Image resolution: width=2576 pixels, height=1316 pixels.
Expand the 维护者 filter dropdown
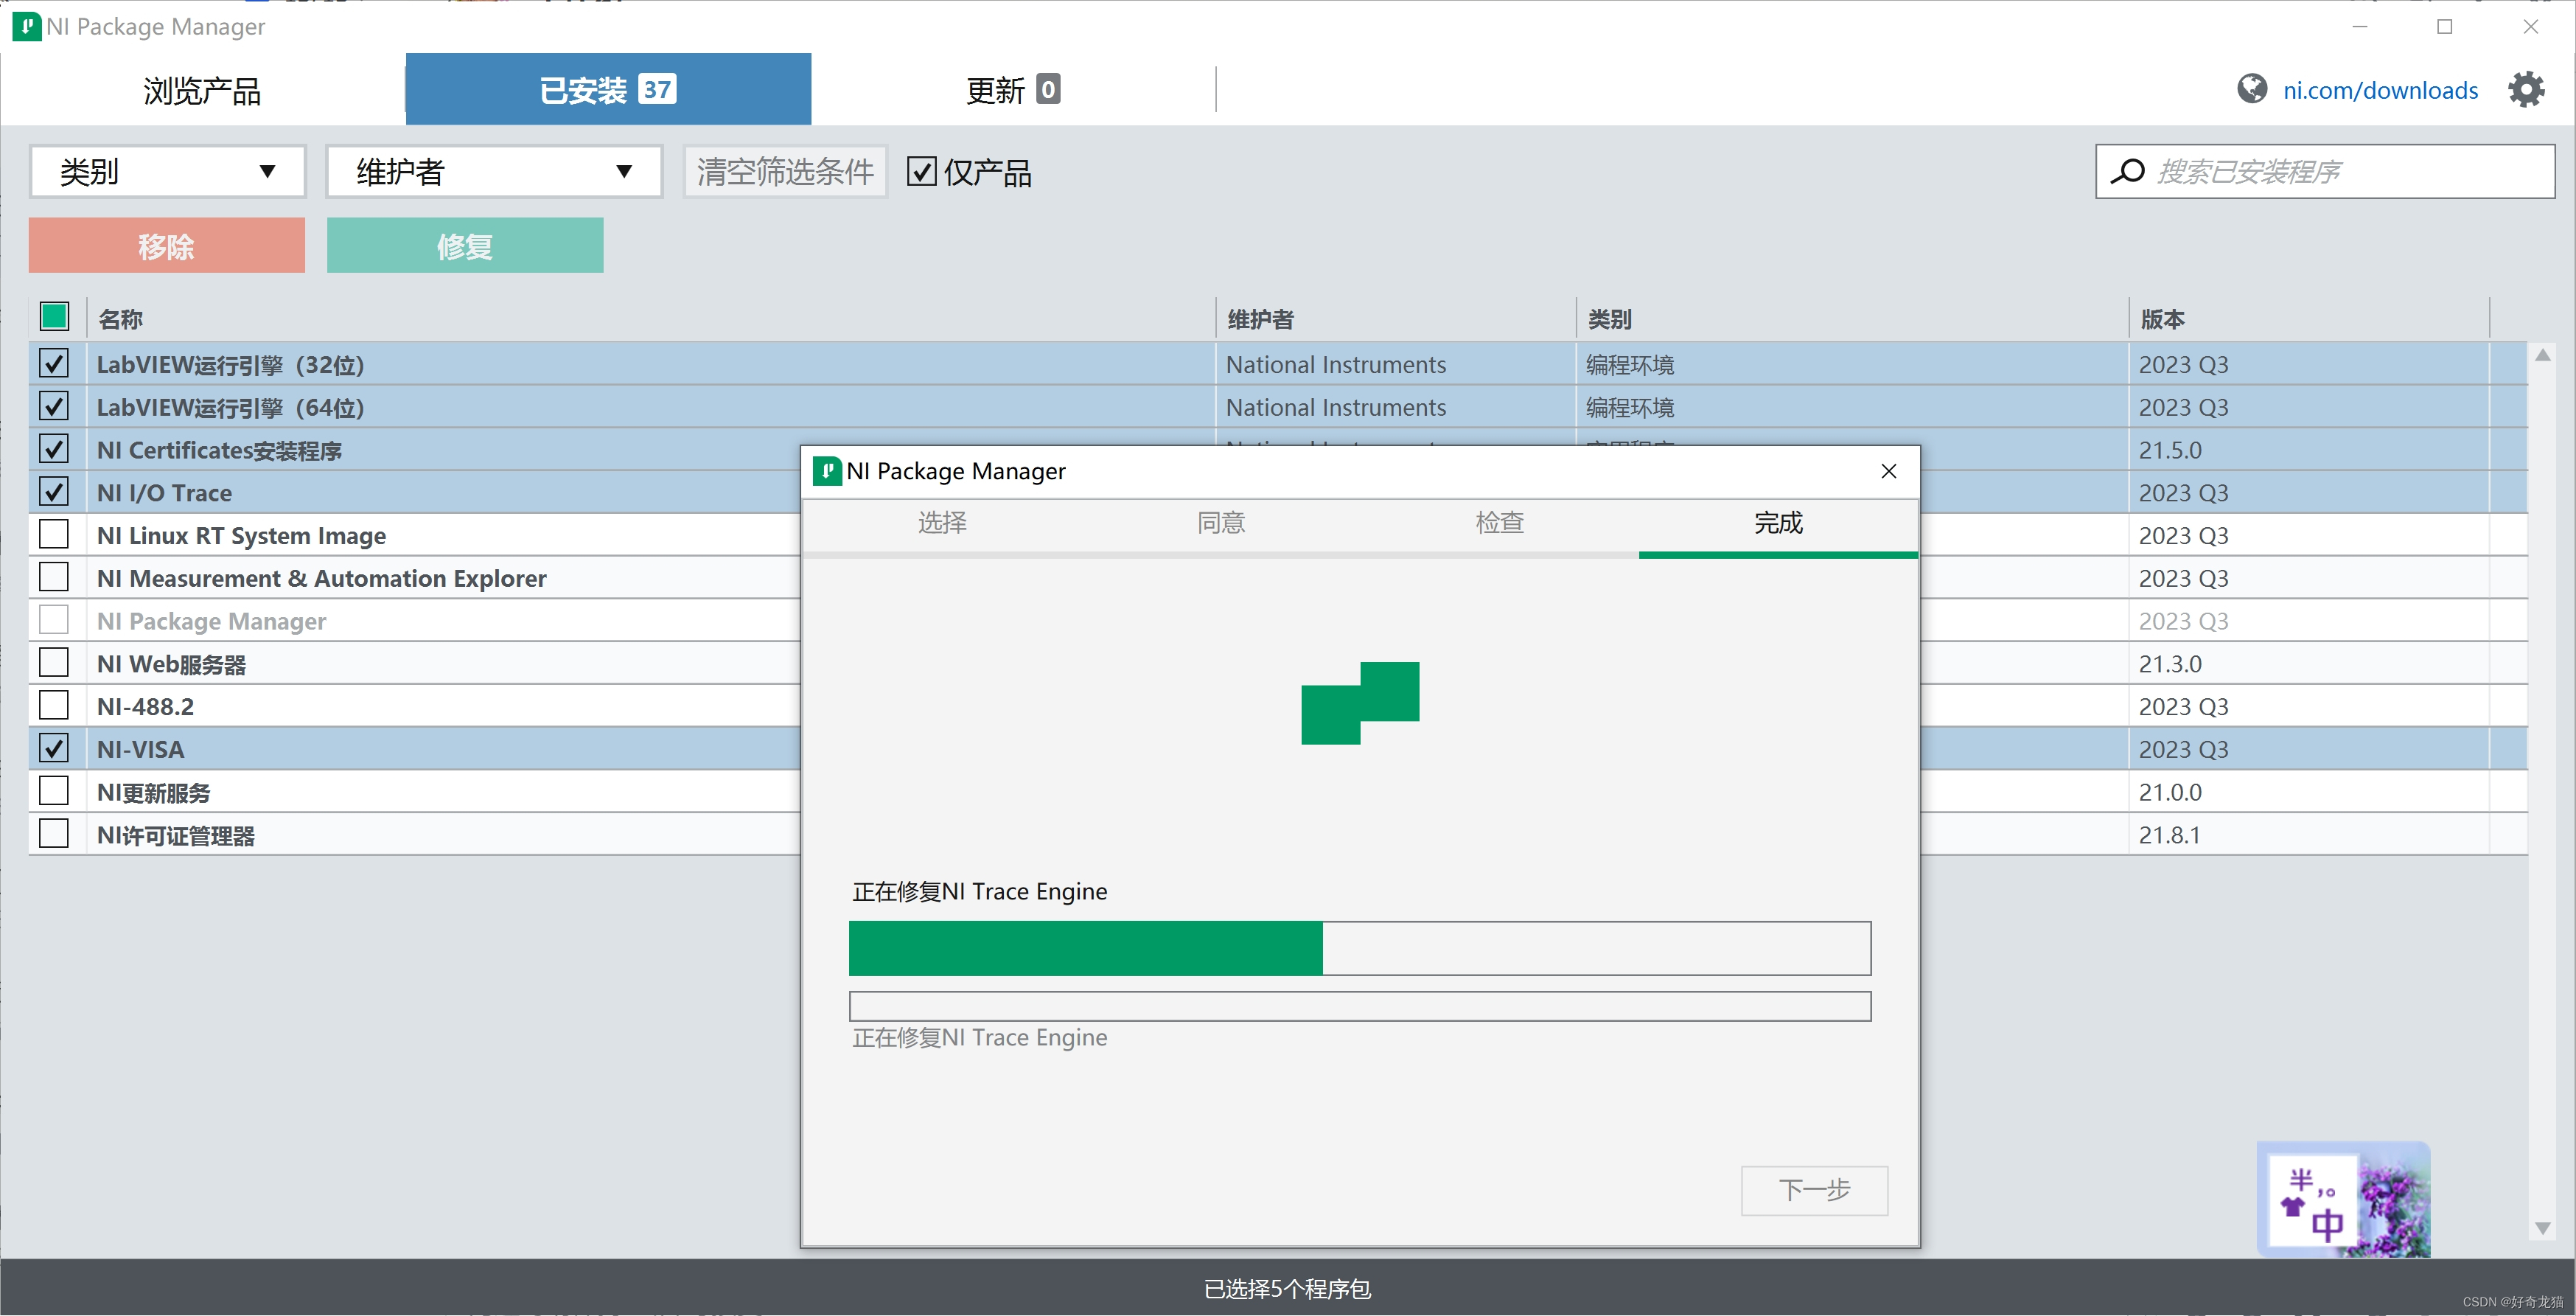(x=494, y=172)
